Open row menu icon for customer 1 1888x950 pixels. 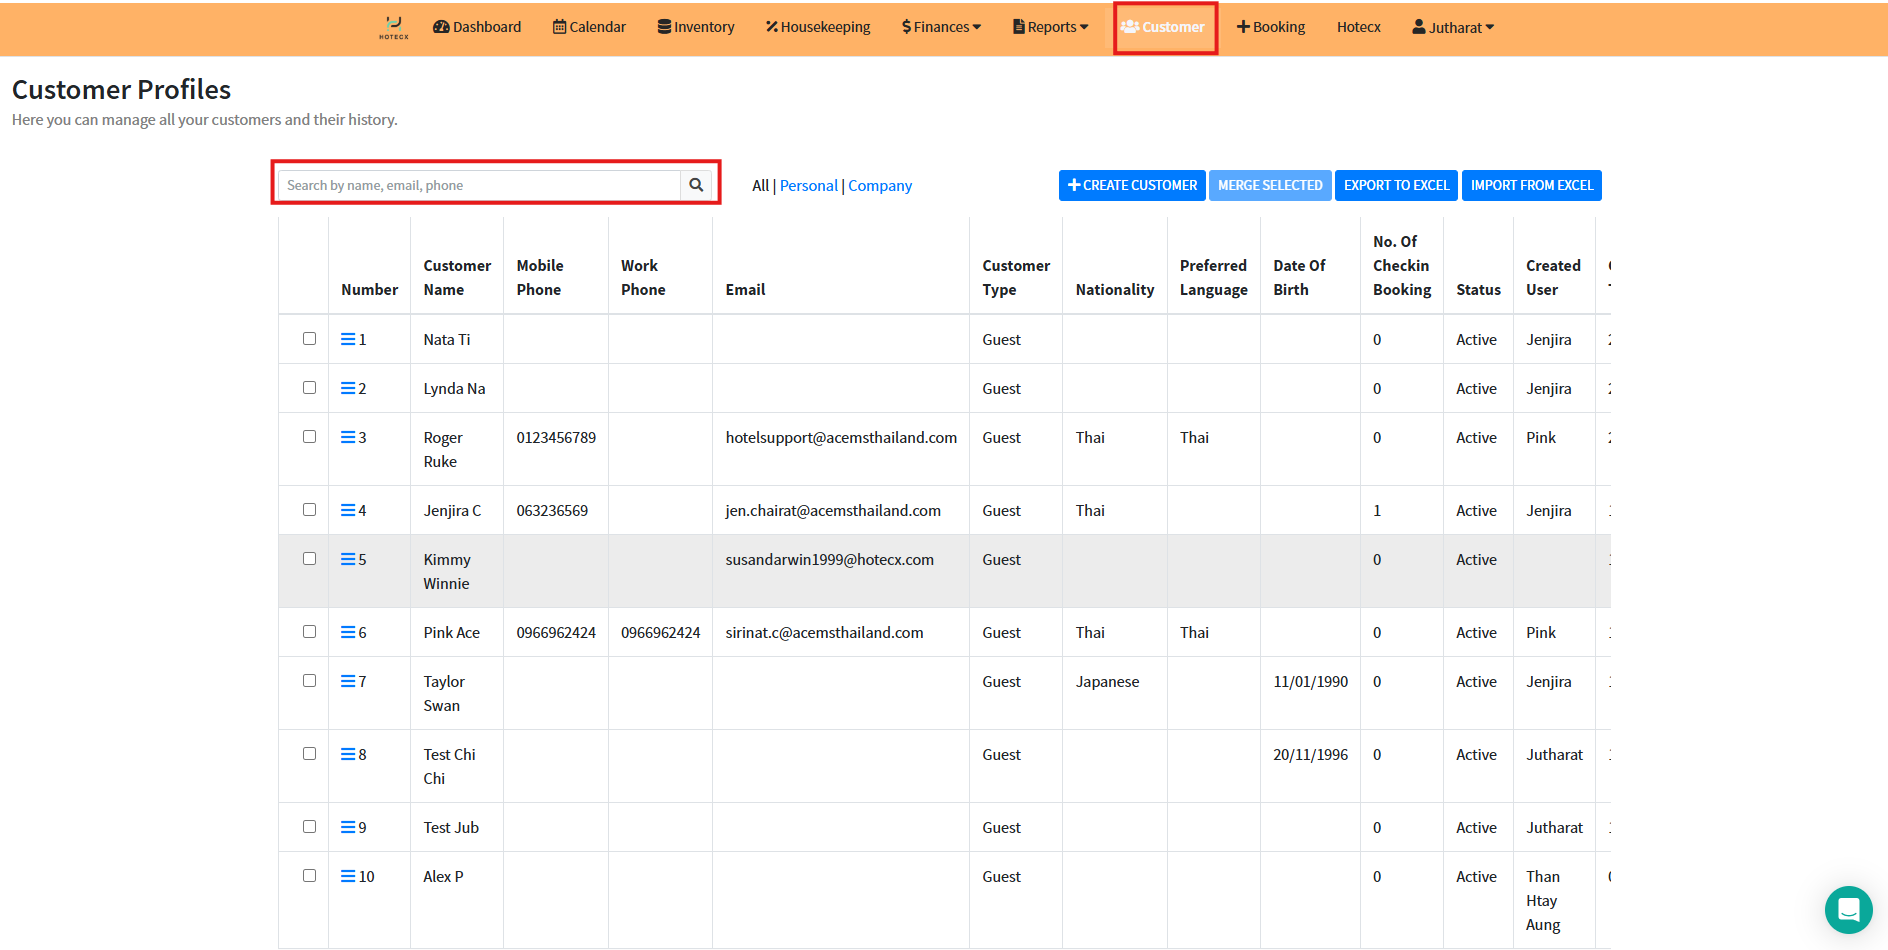(348, 339)
